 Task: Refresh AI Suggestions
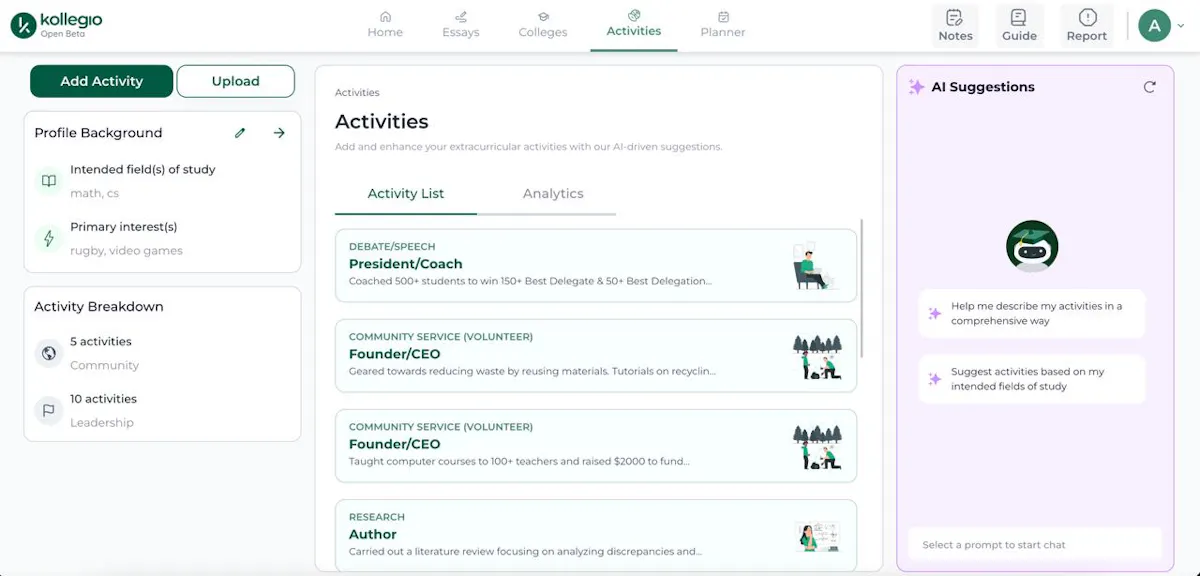1150,87
